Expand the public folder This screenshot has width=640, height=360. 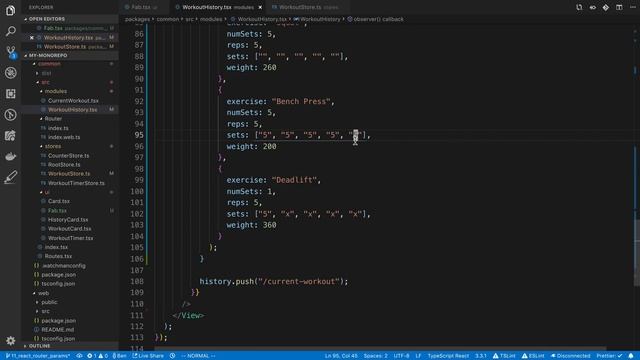49,302
